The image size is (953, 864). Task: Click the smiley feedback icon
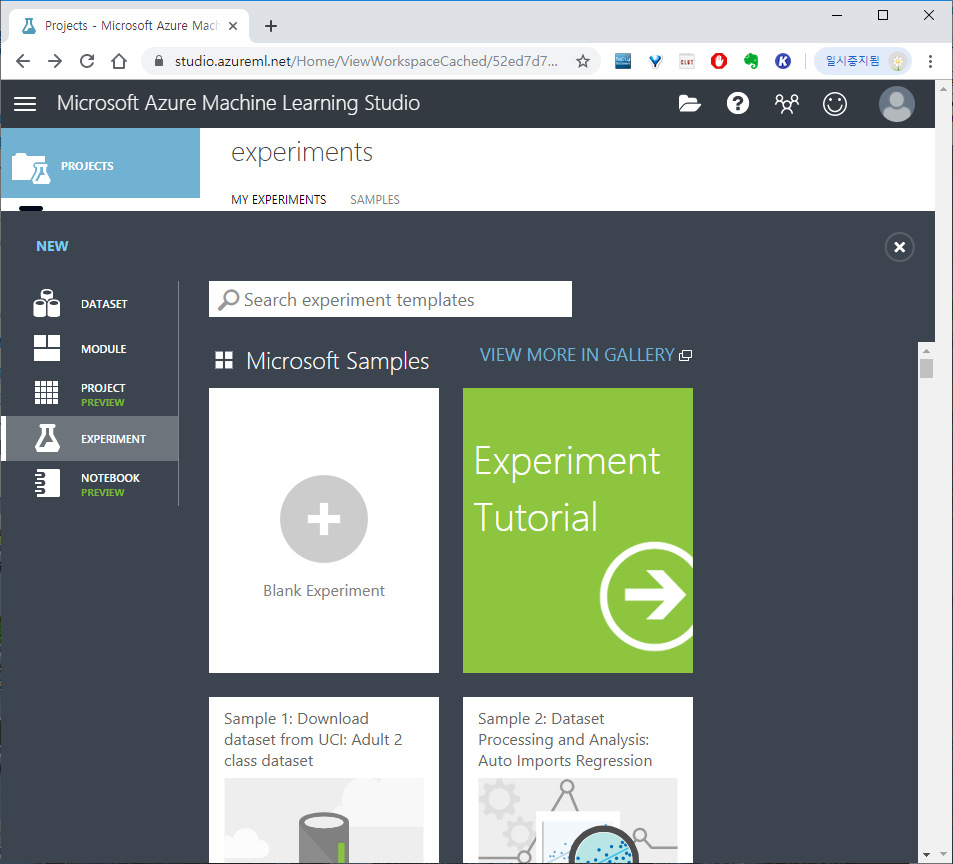point(834,104)
